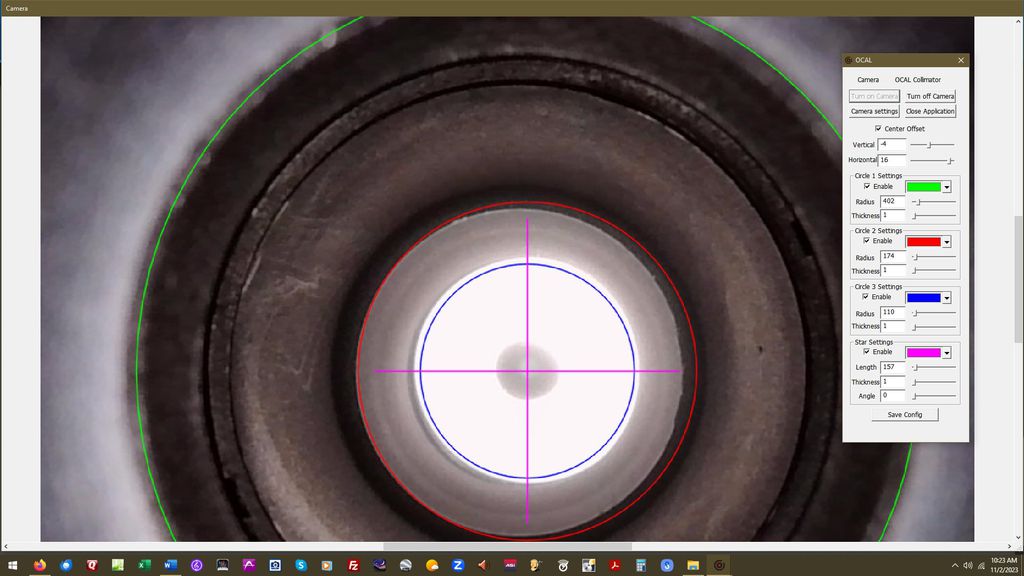This screenshot has height=576, width=1024.
Task: Click the Star Angle input field
Action: coord(893,396)
